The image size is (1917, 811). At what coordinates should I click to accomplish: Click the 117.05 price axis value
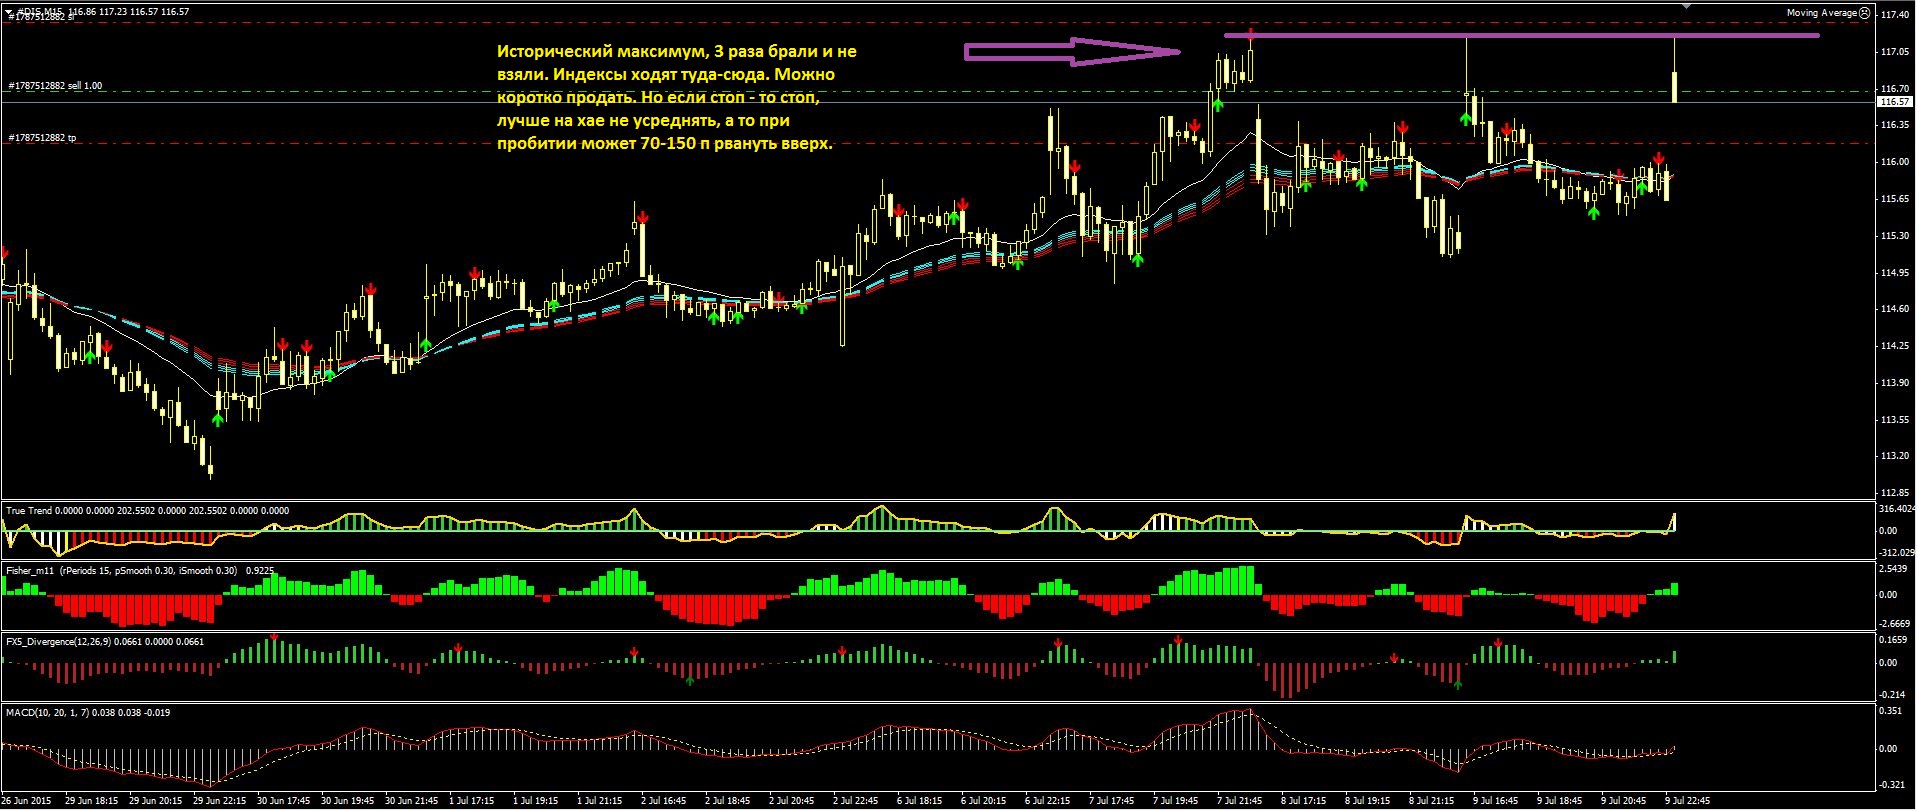tap(1895, 52)
